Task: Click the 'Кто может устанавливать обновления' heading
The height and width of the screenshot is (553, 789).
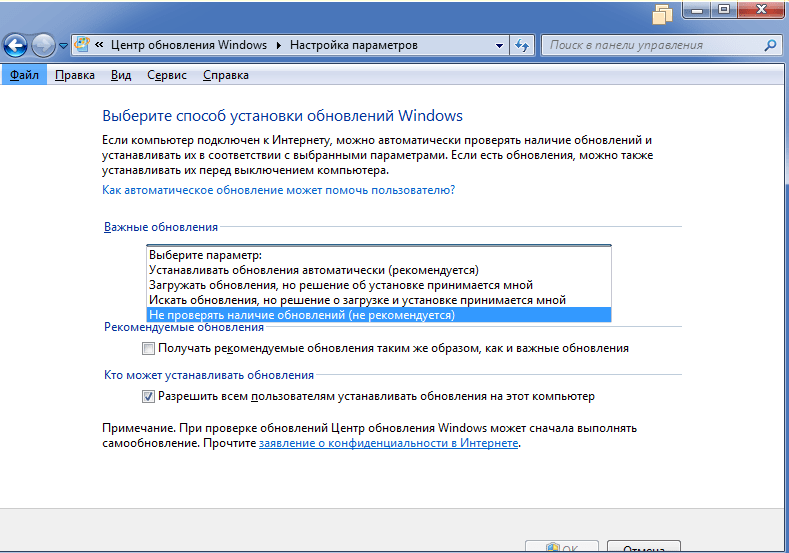Action: pos(209,375)
